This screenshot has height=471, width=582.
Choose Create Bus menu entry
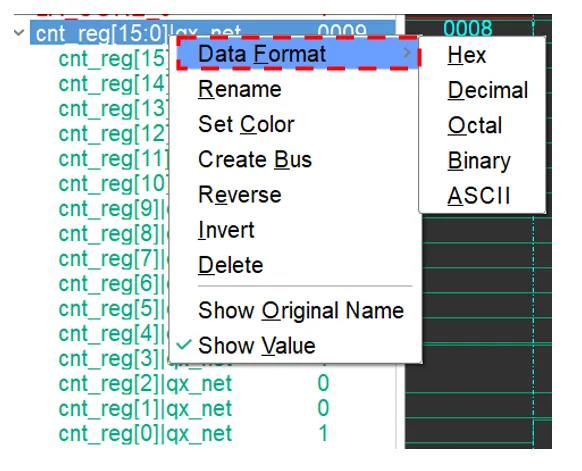pos(255,159)
